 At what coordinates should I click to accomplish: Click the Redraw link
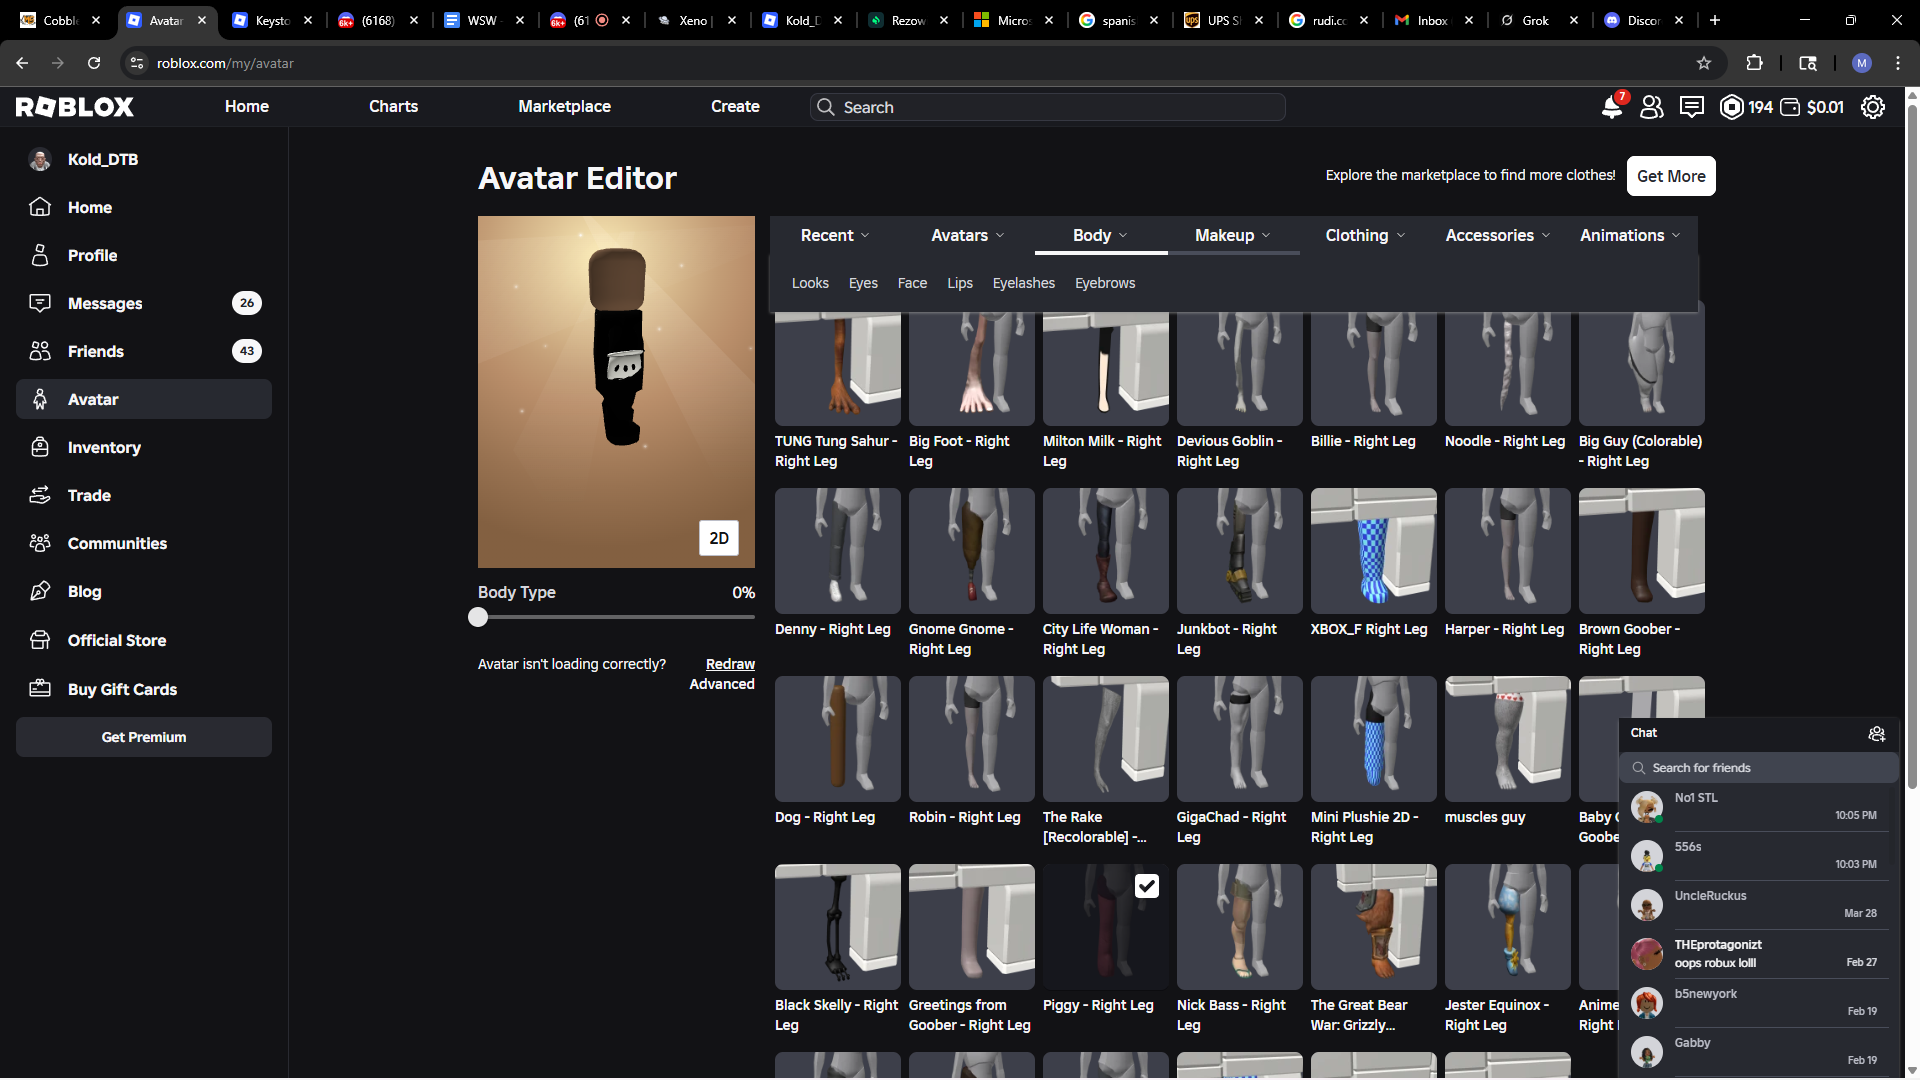[x=730, y=664]
